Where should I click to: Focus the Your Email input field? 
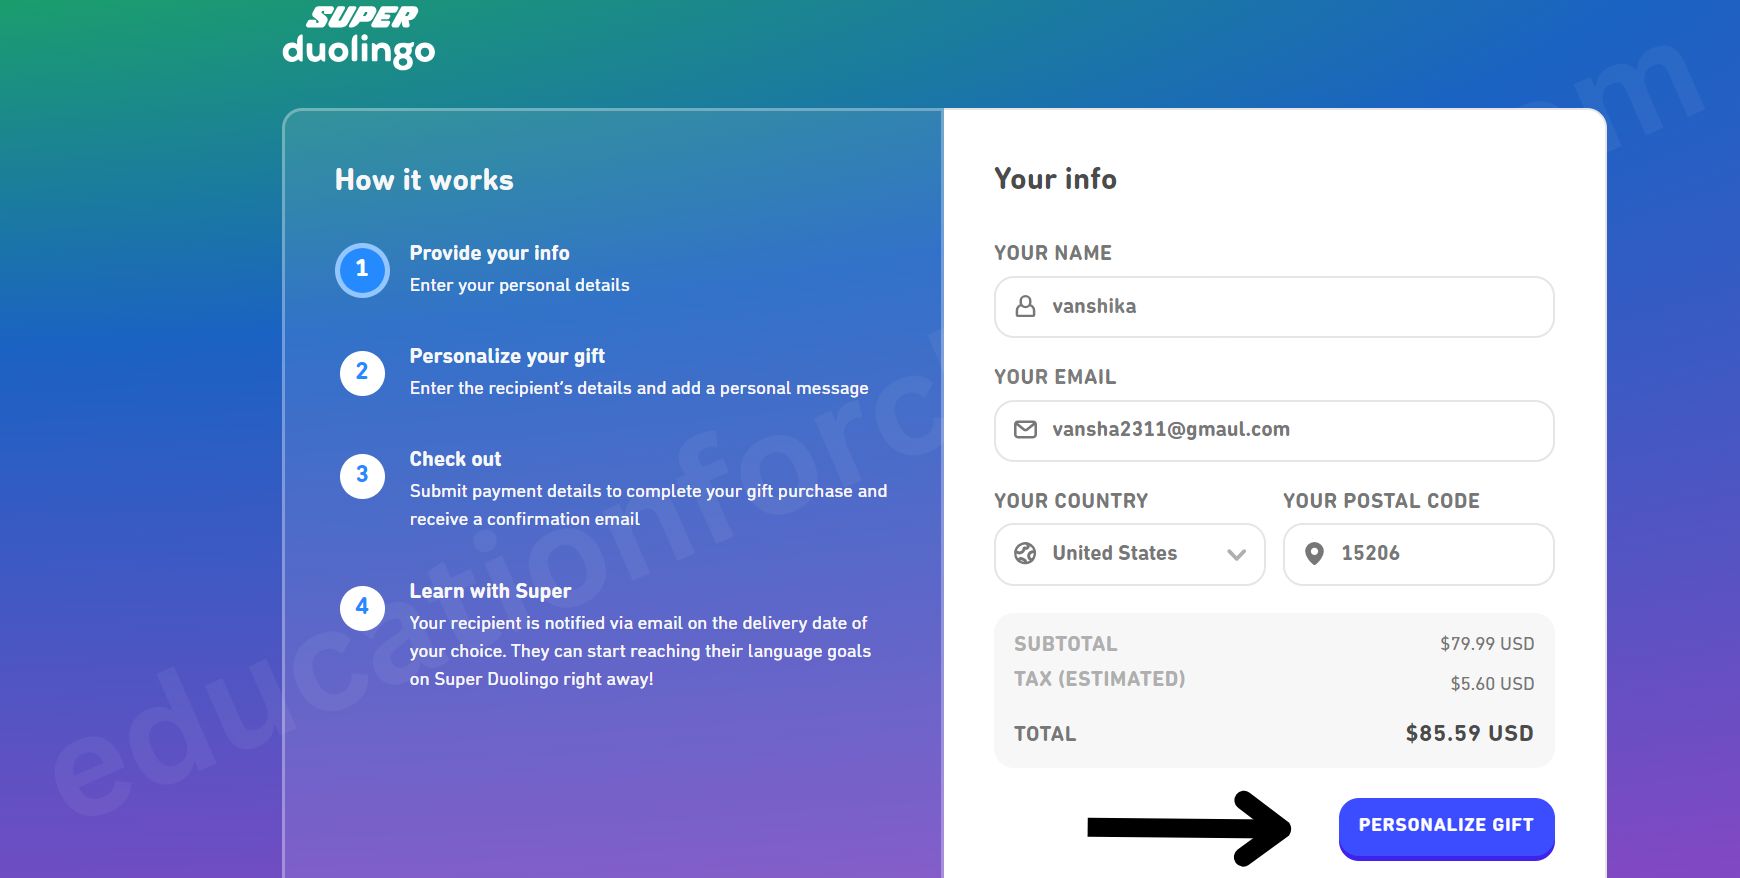pyautogui.click(x=1290, y=430)
